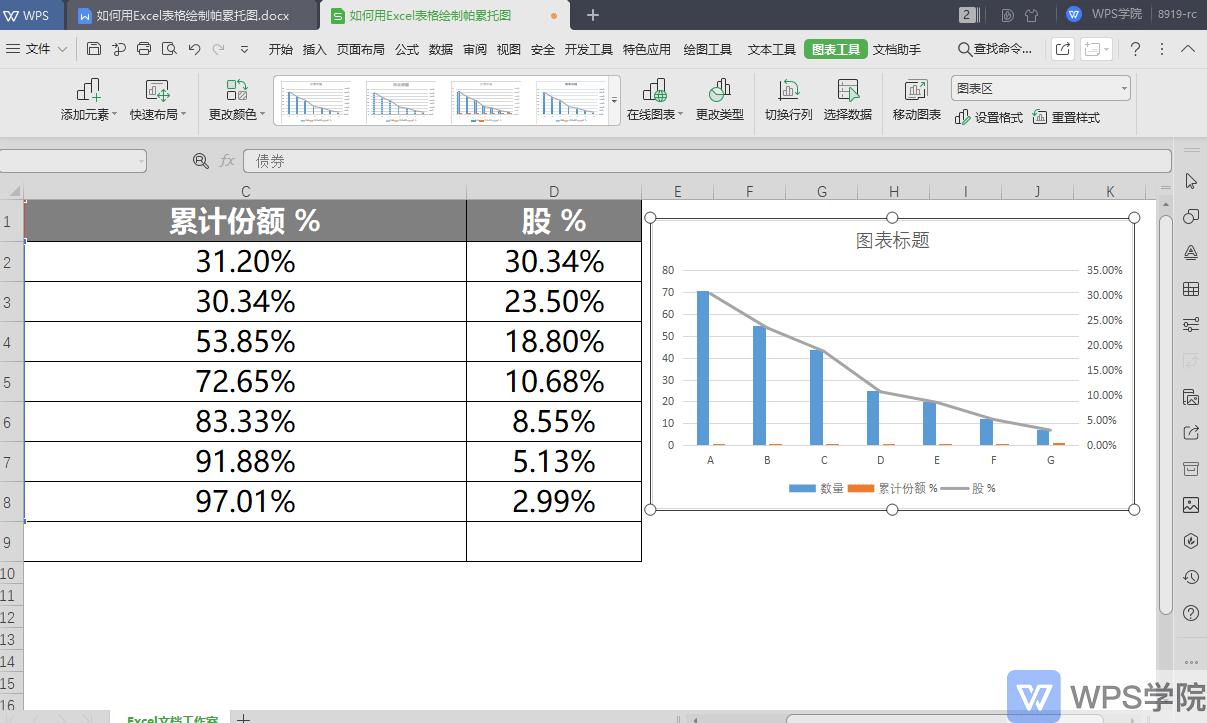Click the magnifier icon beside the formula bar
Viewport: 1207px width, 723px height.
[x=200, y=160]
